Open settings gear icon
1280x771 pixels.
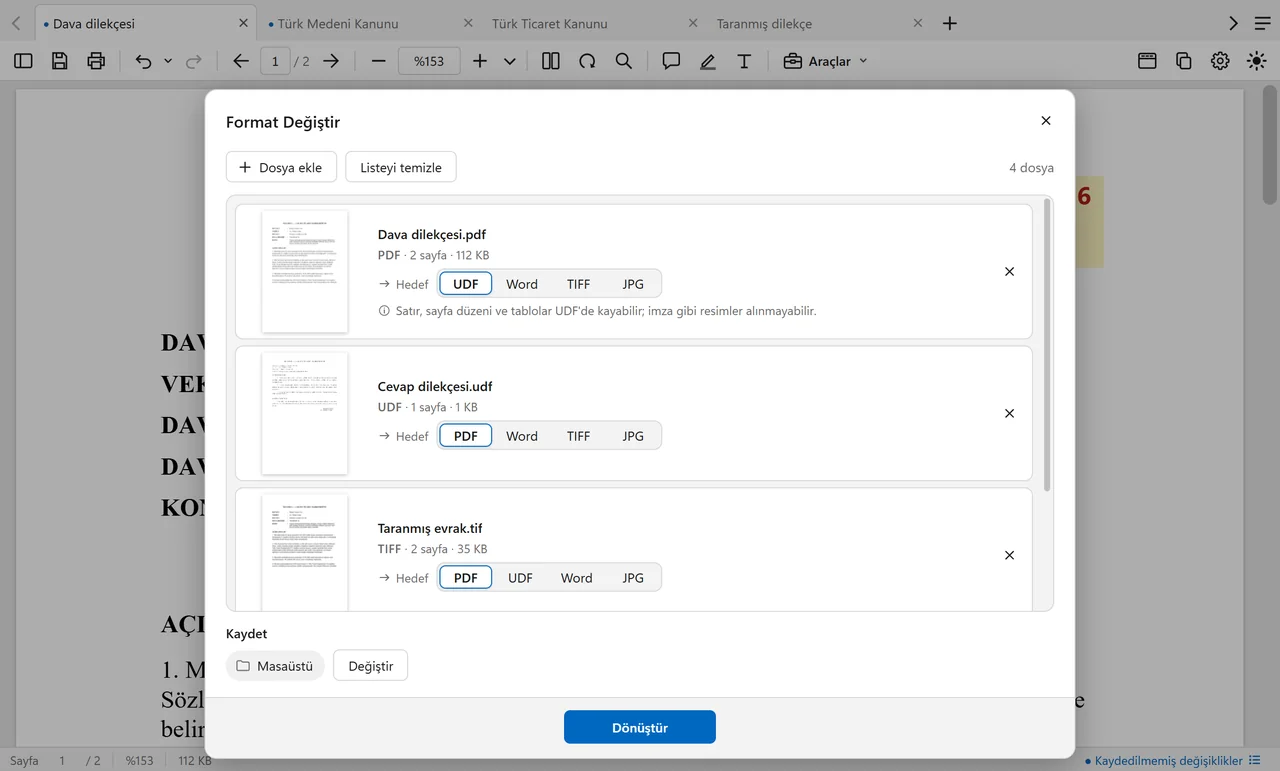[1220, 61]
